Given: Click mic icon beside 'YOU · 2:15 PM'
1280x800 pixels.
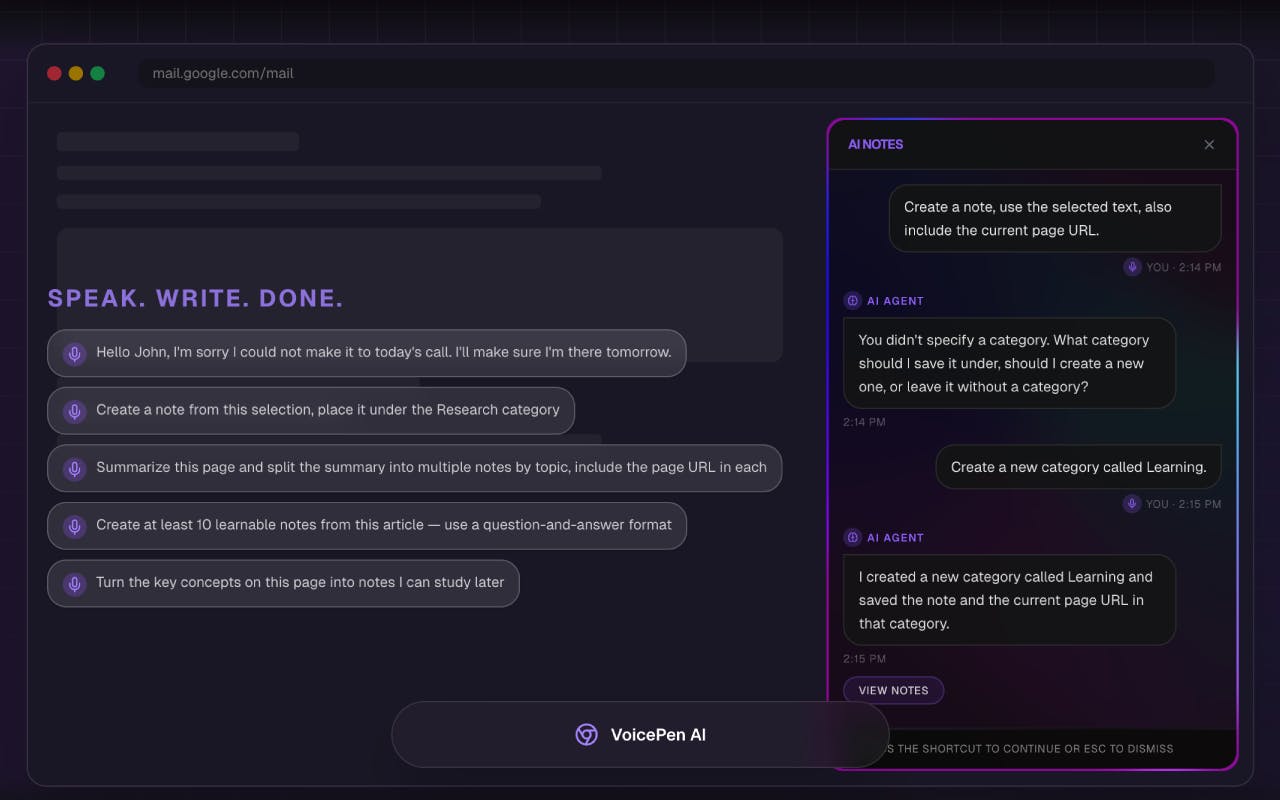Looking at the screenshot, I should click(1132, 504).
